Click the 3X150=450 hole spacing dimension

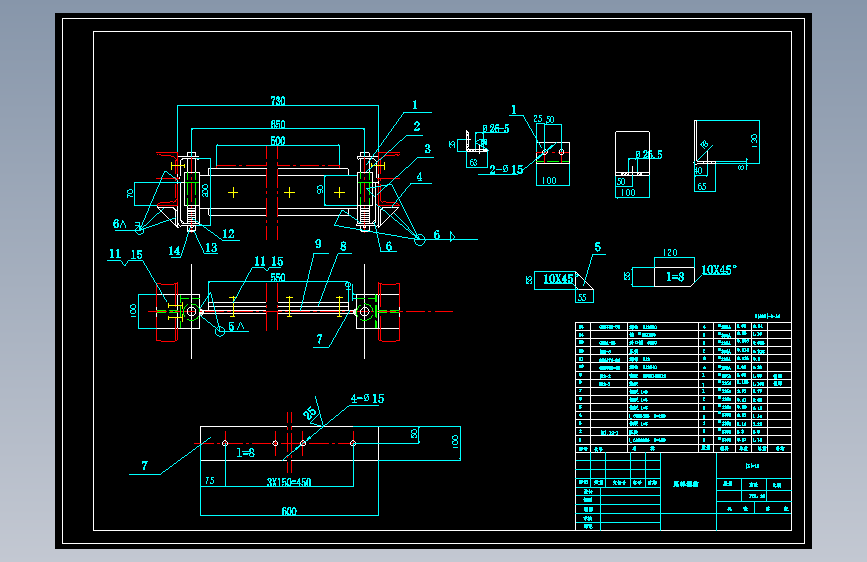pyautogui.click(x=289, y=482)
